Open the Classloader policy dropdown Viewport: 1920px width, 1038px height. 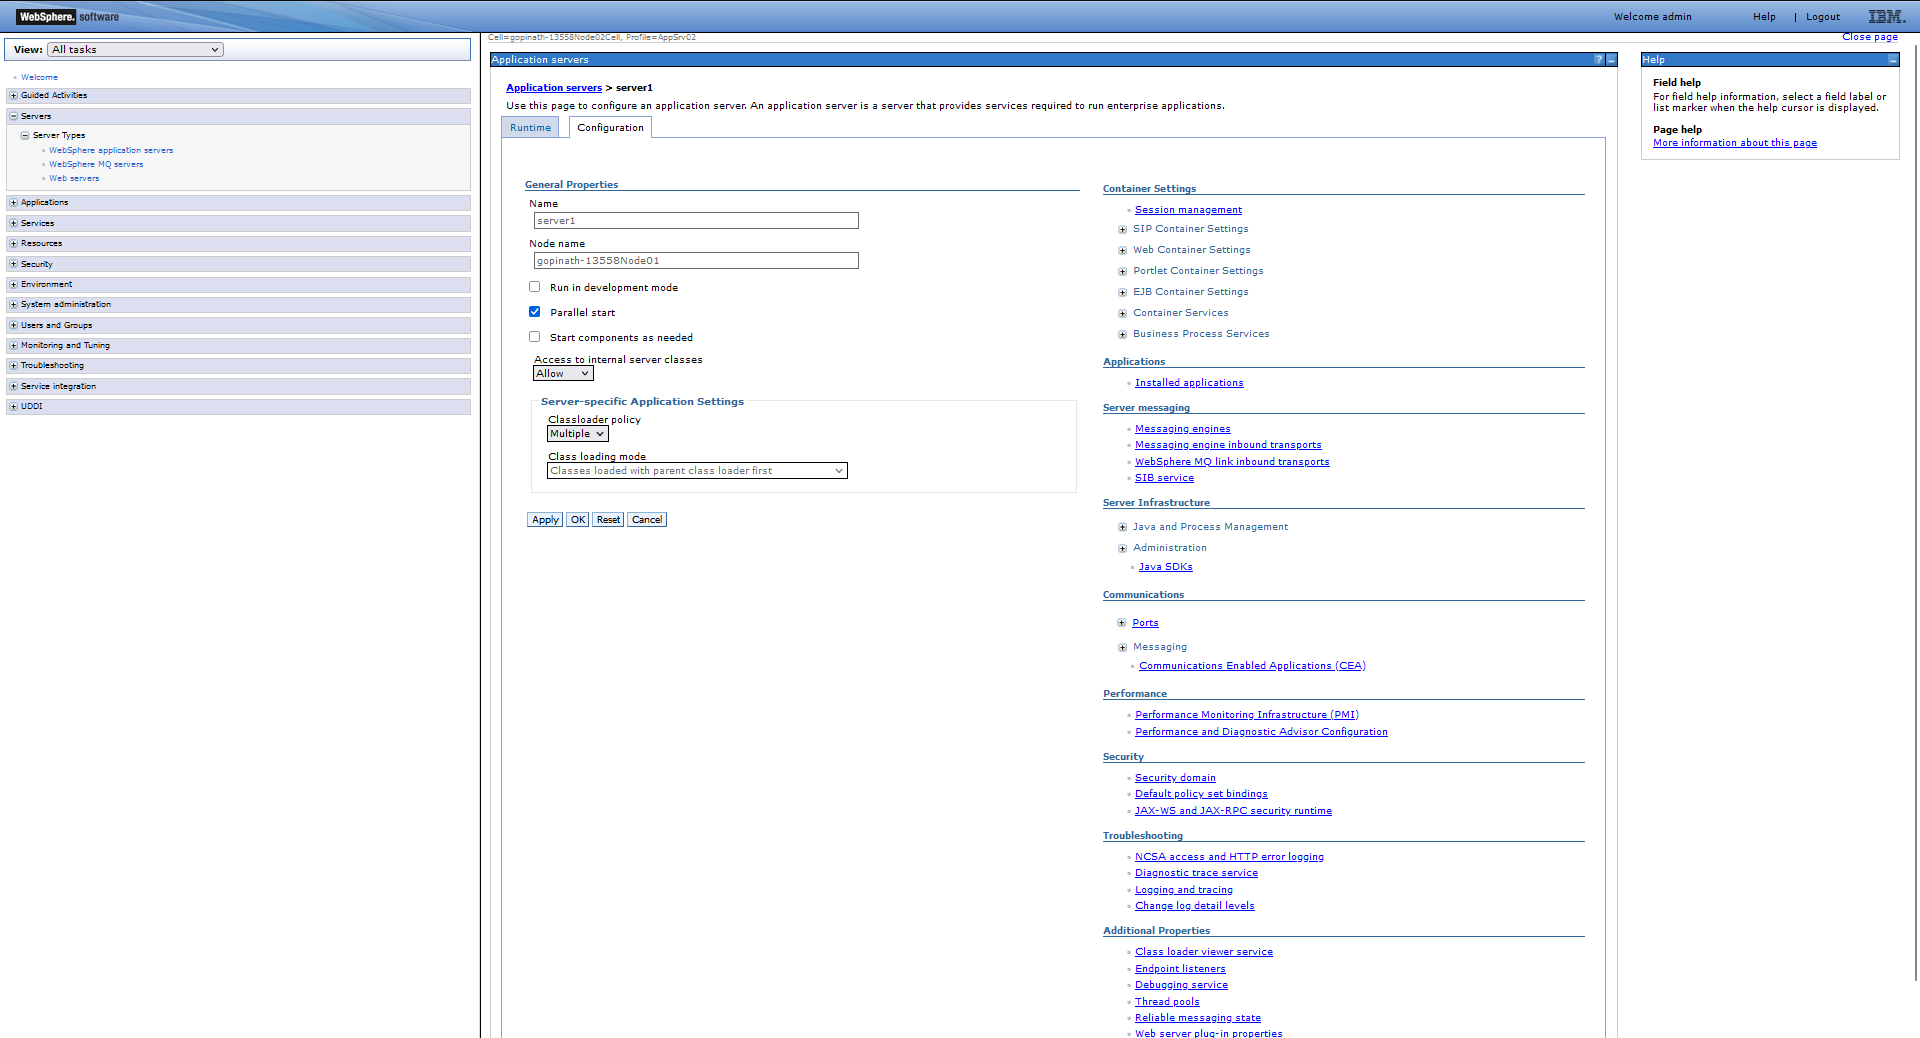[x=577, y=434]
